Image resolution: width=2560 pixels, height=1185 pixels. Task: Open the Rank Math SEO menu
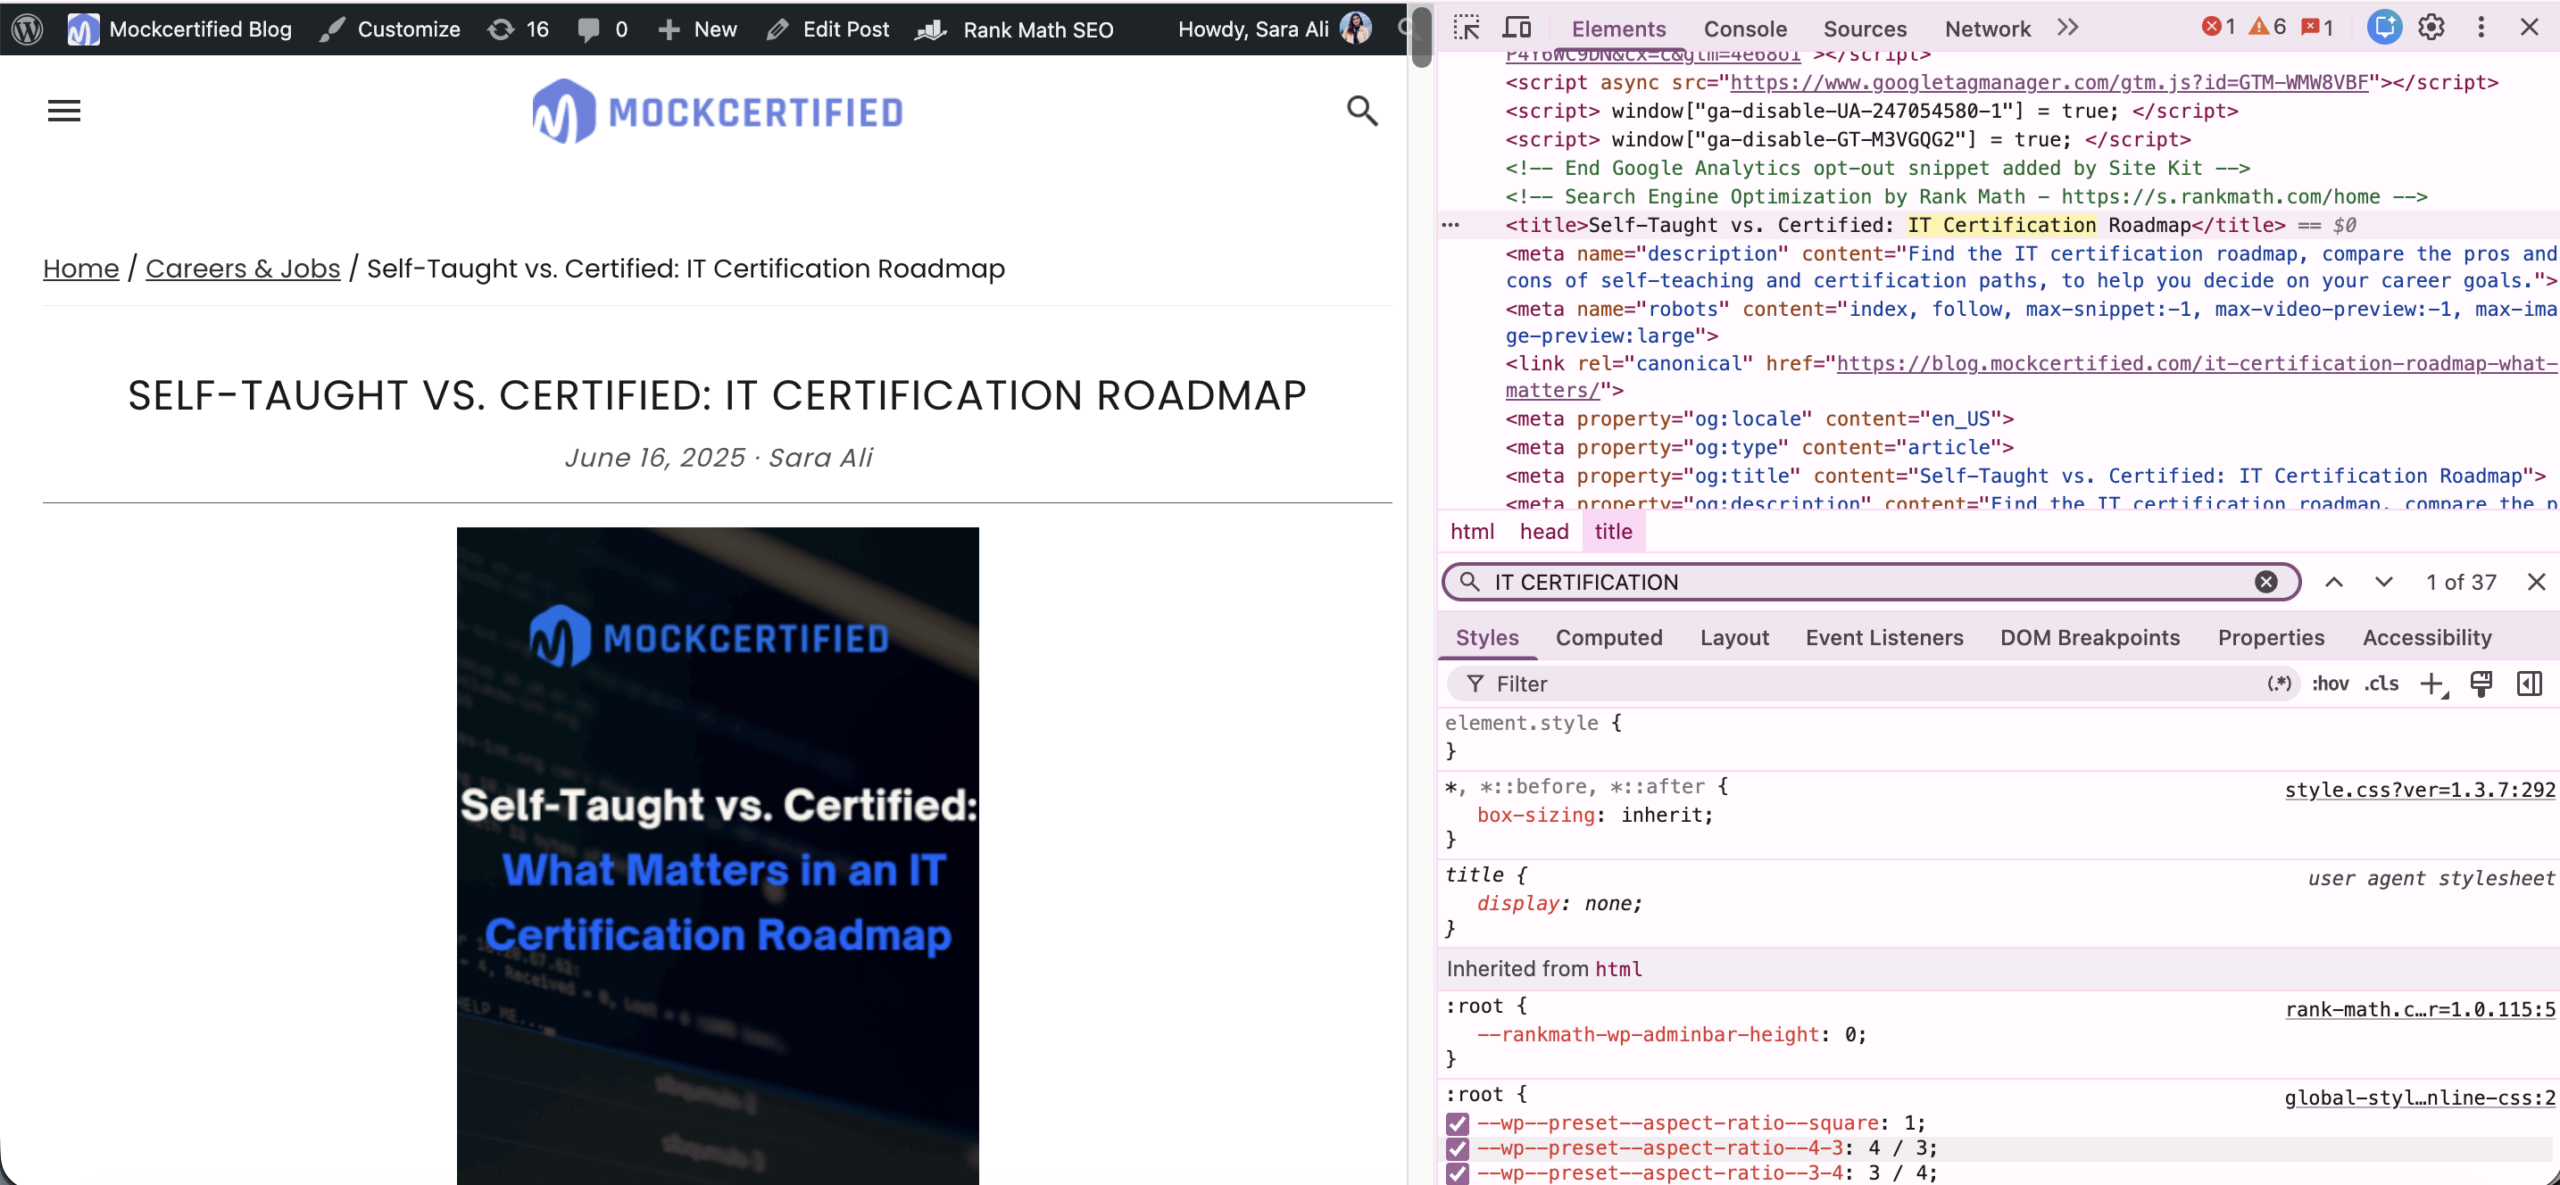(1015, 29)
